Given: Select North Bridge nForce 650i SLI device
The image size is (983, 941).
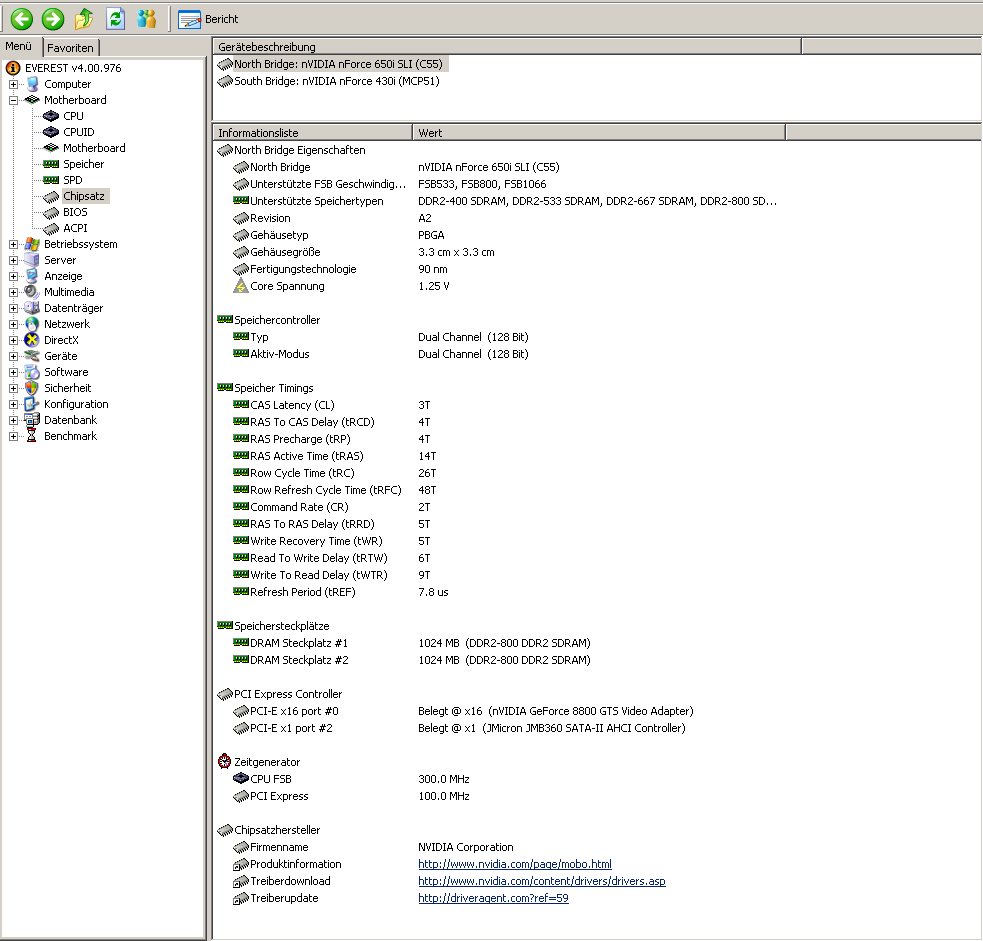Looking at the screenshot, I should 332,64.
